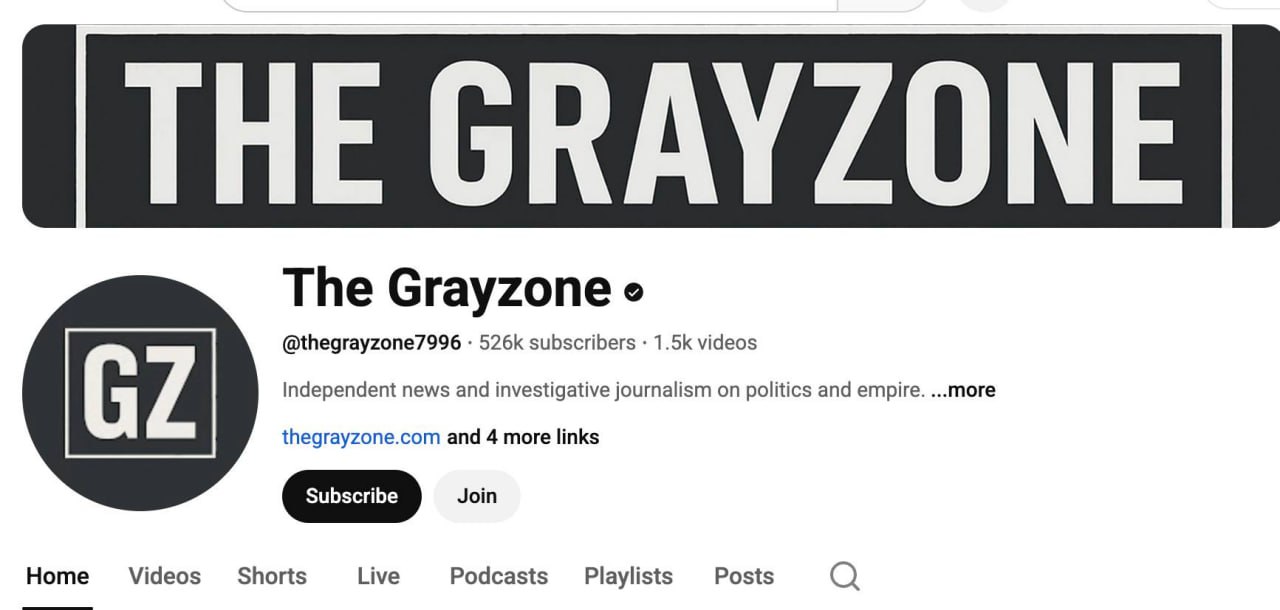Image resolution: width=1280 pixels, height=610 pixels.
Task: Click the 1.5k videos count
Action: point(705,343)
